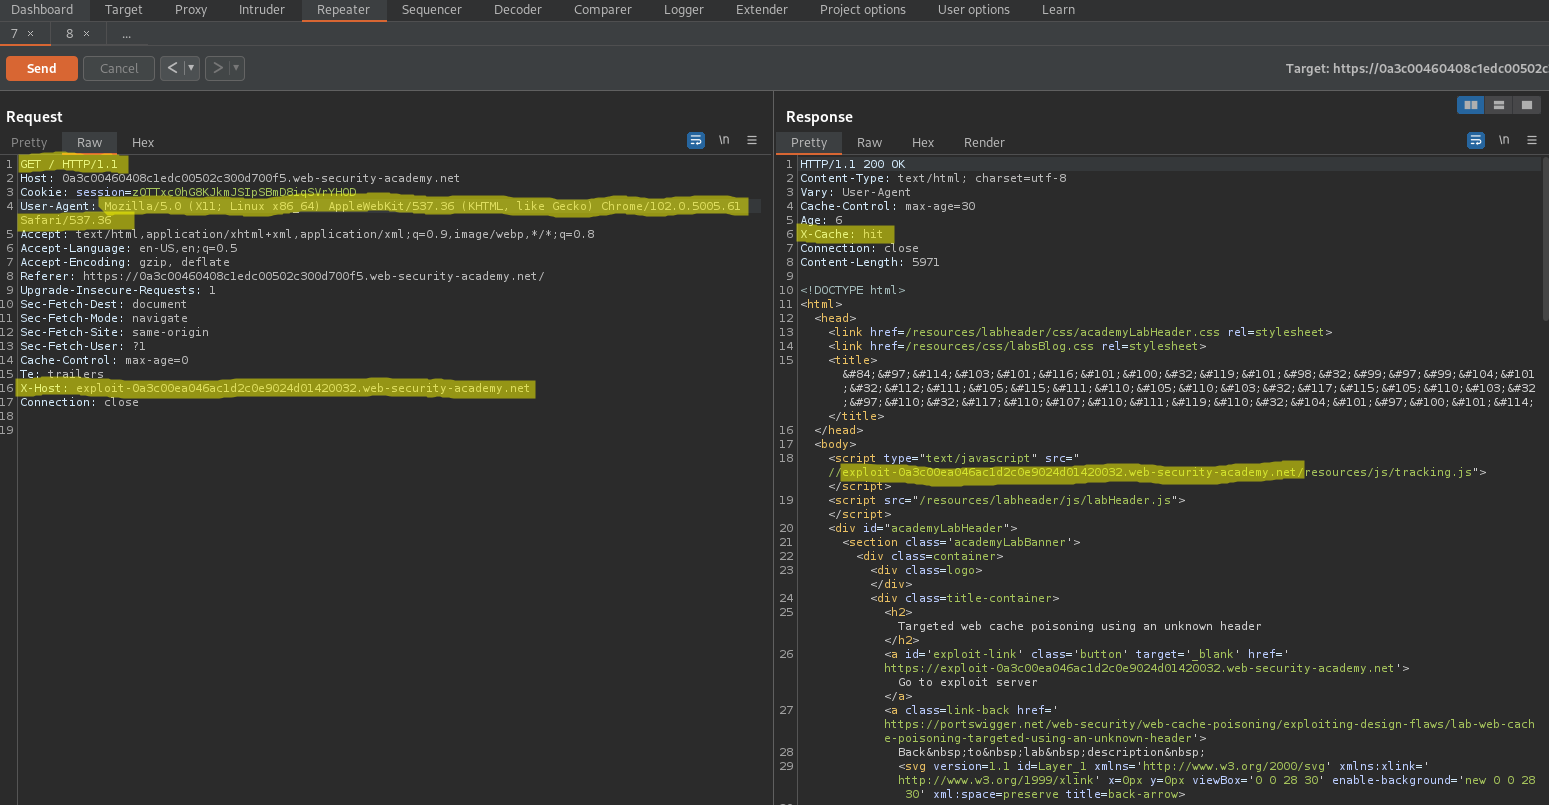This screenshot has height=805, width=1549.
Task: Switch Response view to Pretty
Action: click(x=809, y=143)
